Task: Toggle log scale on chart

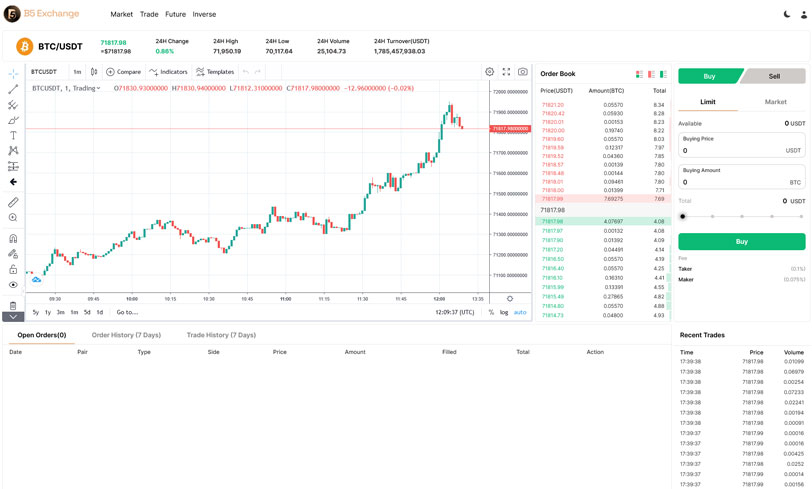Action: point(504,312)
